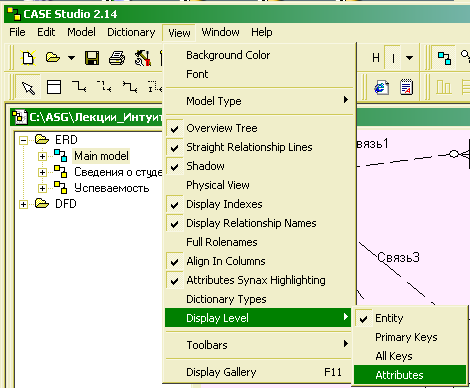Switch to the ERD diagram mode icon
Image resolution: width=470 pixels, height=388 pixels.
point(444,58)
